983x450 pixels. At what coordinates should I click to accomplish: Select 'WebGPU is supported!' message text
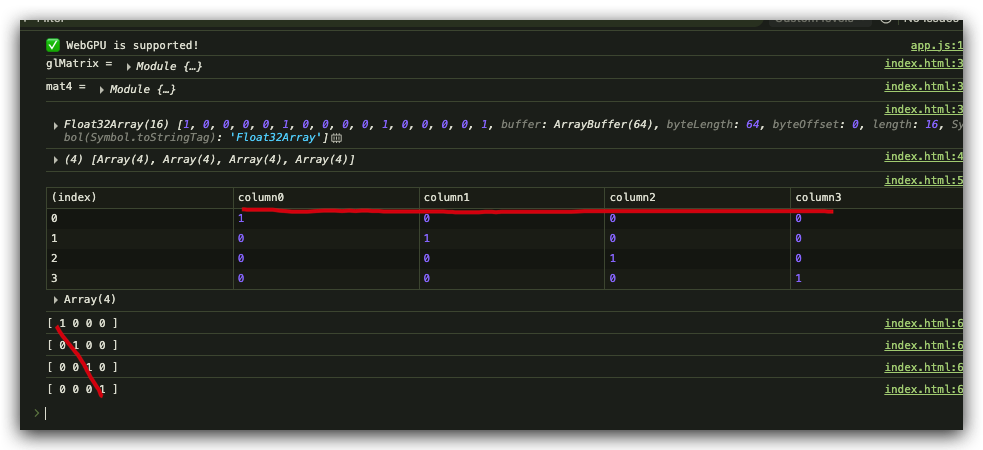coord(132,46)
